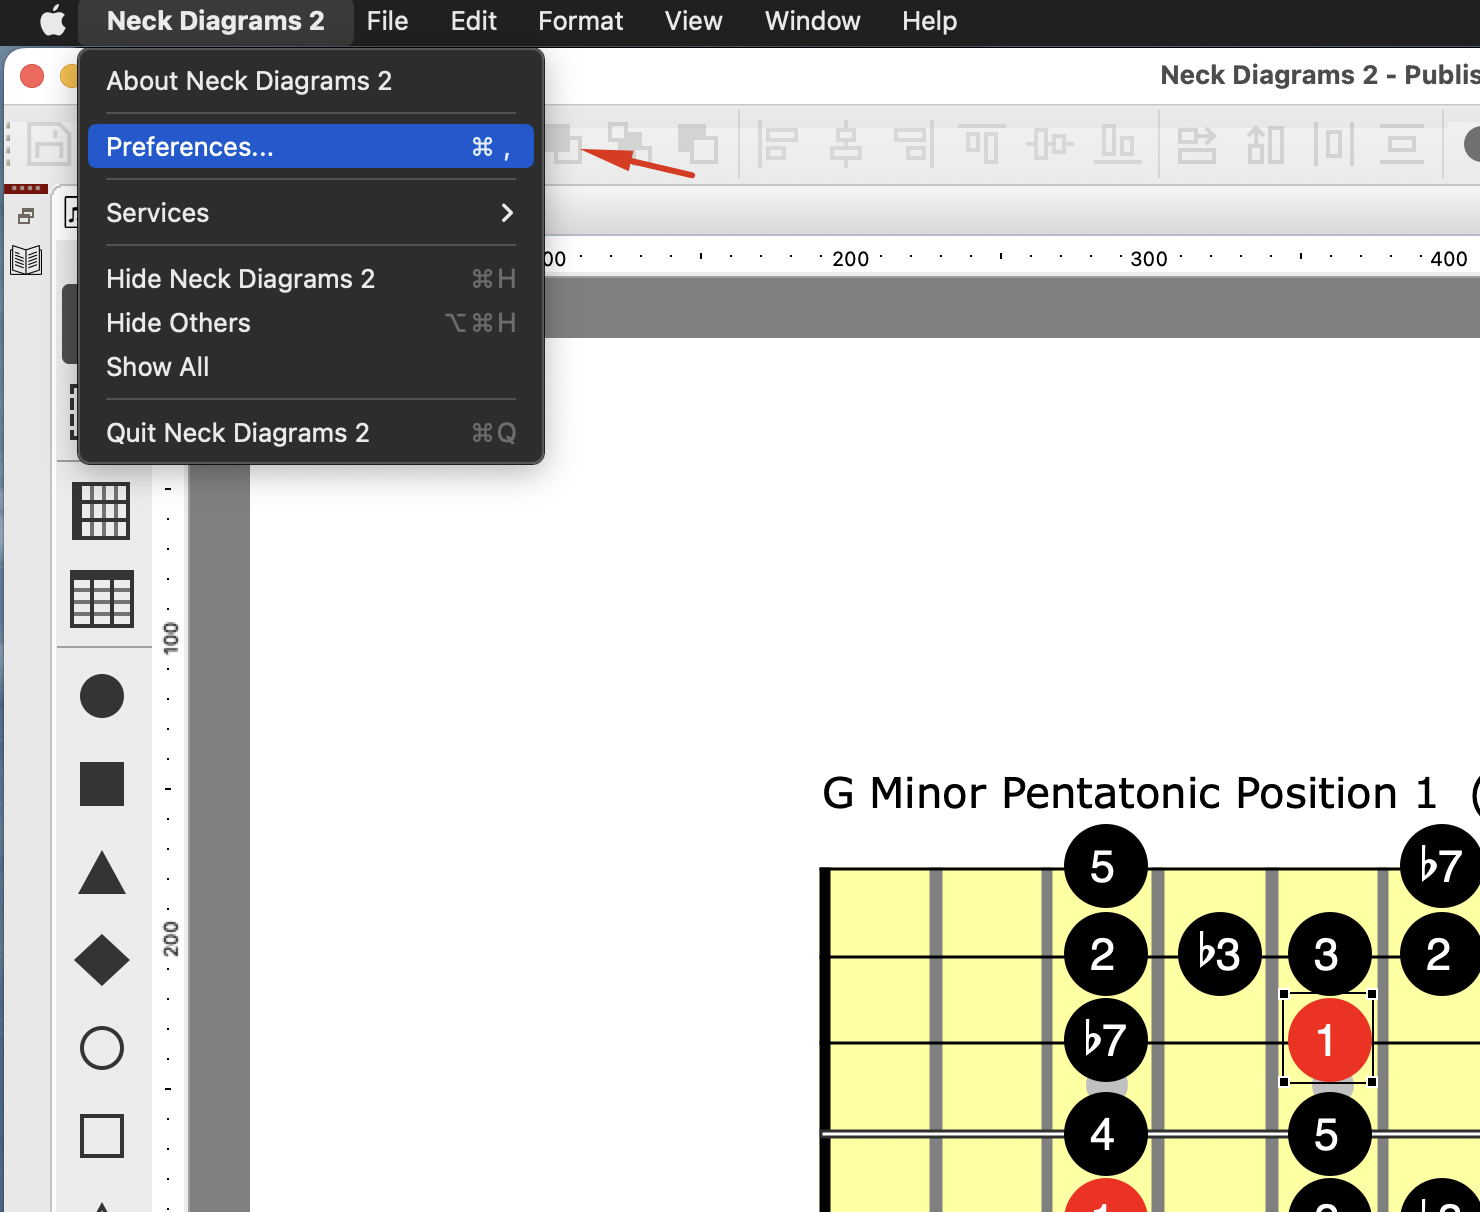Select the 4 note marker on the fretboard
Screen dimensions: 1480x1212
(1105, 1134)
